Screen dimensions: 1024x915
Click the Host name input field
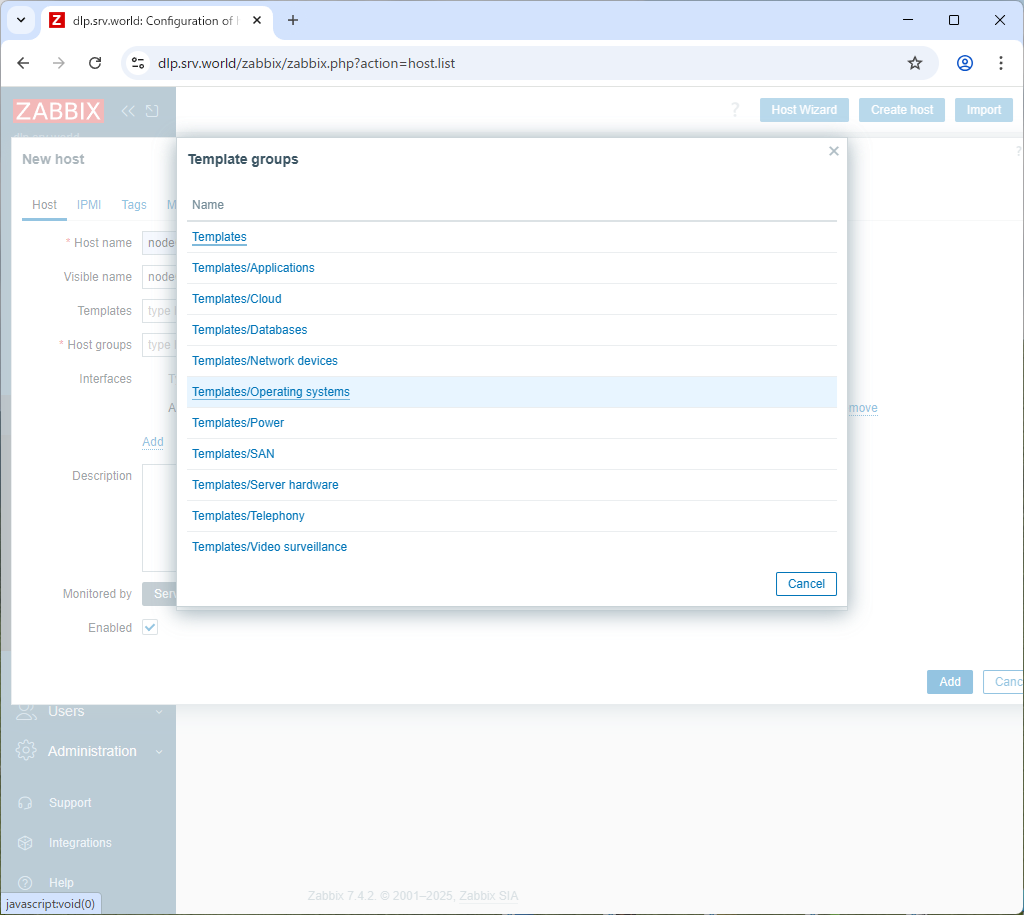click(159, 243)
